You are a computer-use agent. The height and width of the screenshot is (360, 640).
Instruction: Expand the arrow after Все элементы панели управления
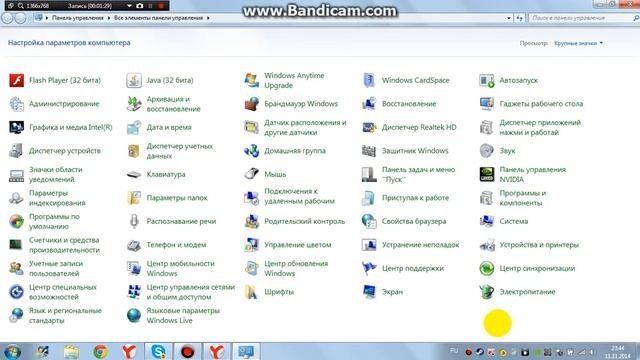tap(208, 18)
